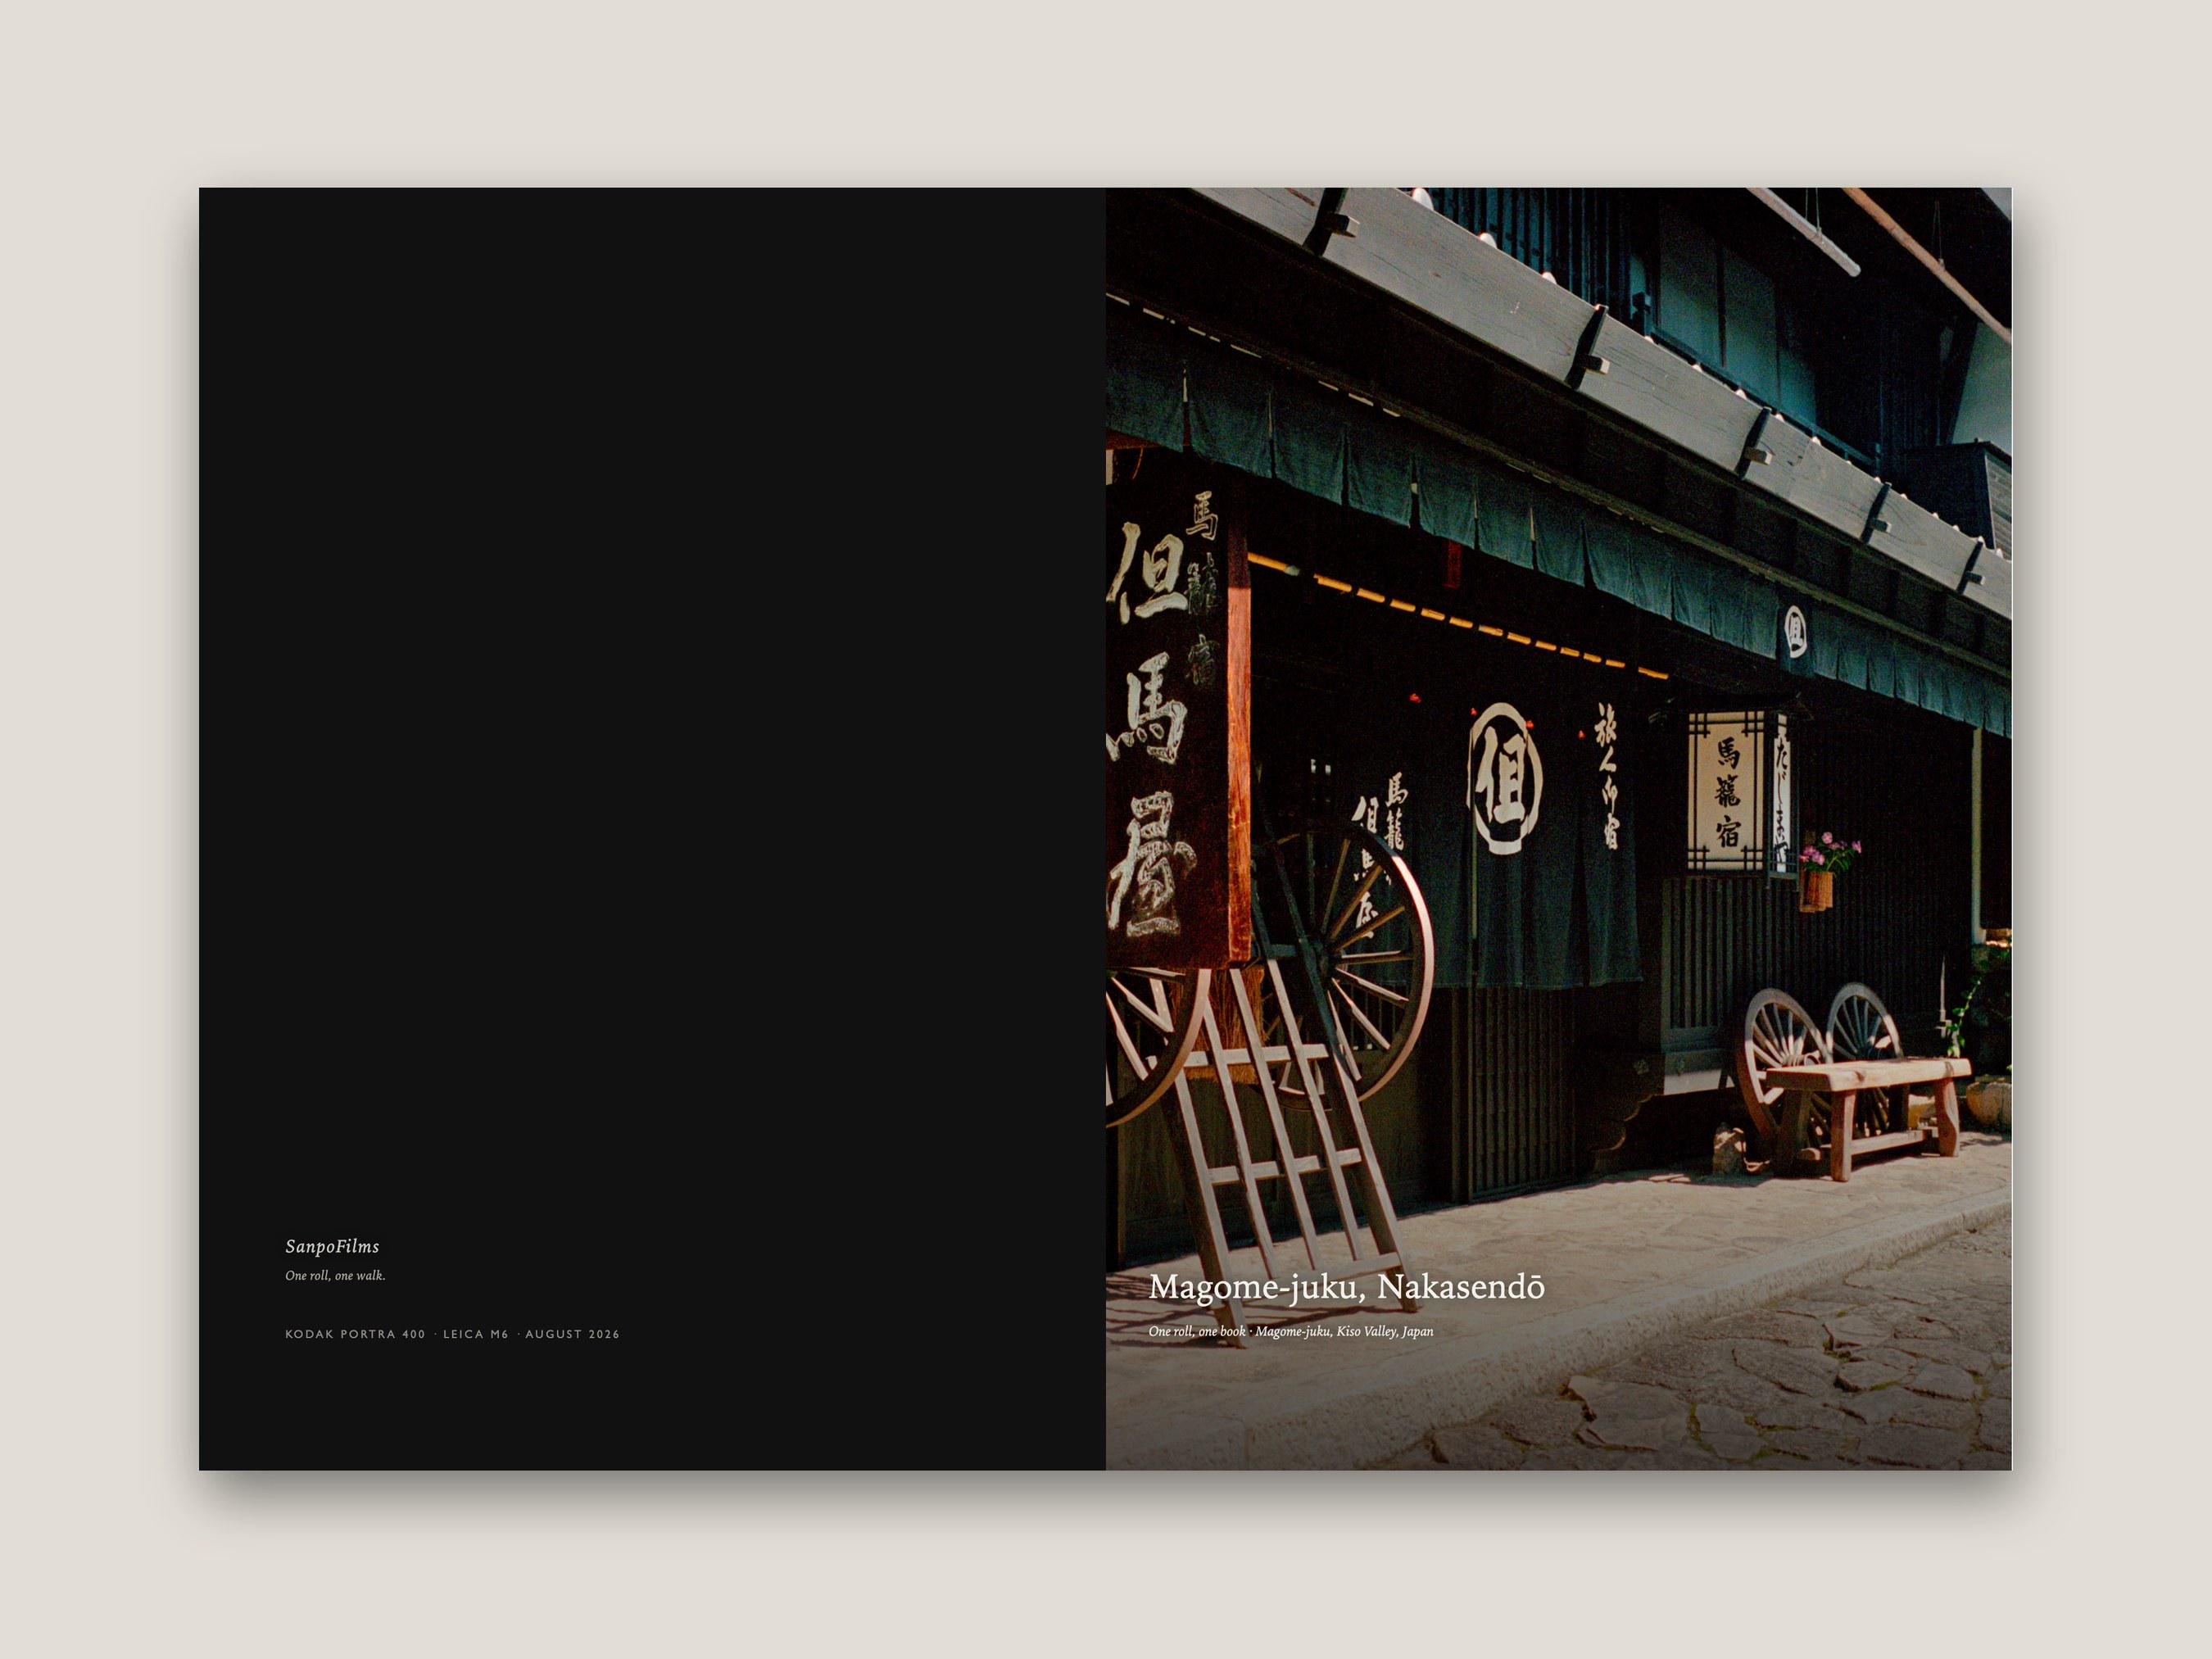2212x1659 pixels.
Task: Click the 'KODAK PORTRA 400' text
Action: pos(355,1334)
